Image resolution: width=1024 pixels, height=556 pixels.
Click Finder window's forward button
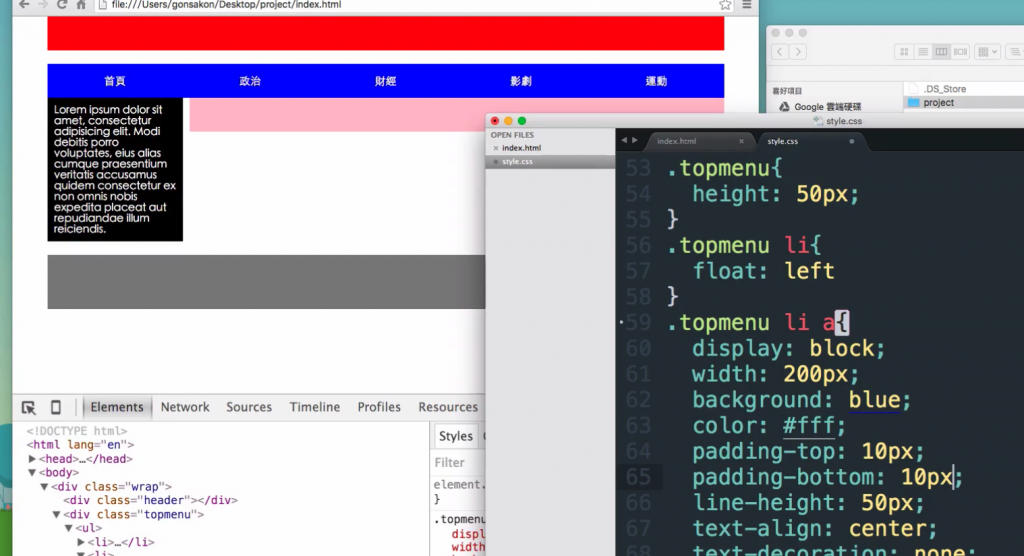click(x=798, y=52)
